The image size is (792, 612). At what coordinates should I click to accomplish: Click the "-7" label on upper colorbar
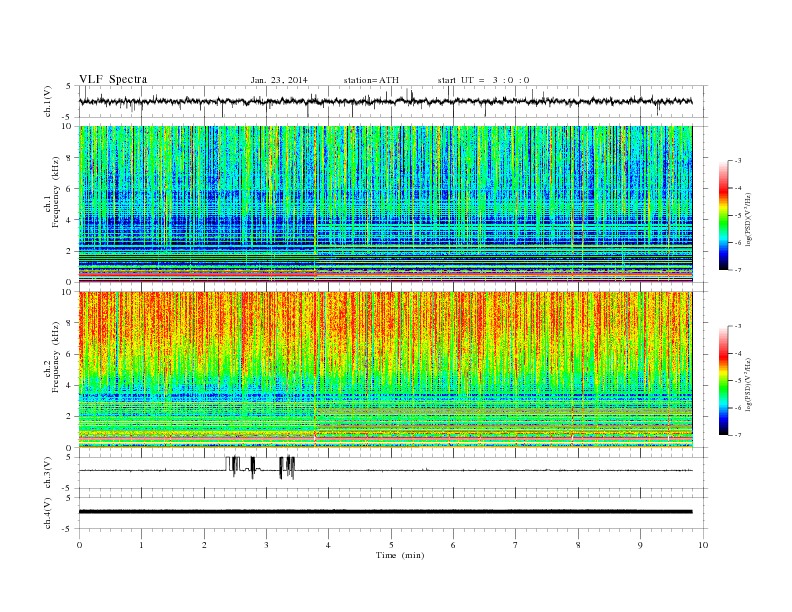pyautogui.click(x=738, y=270)
